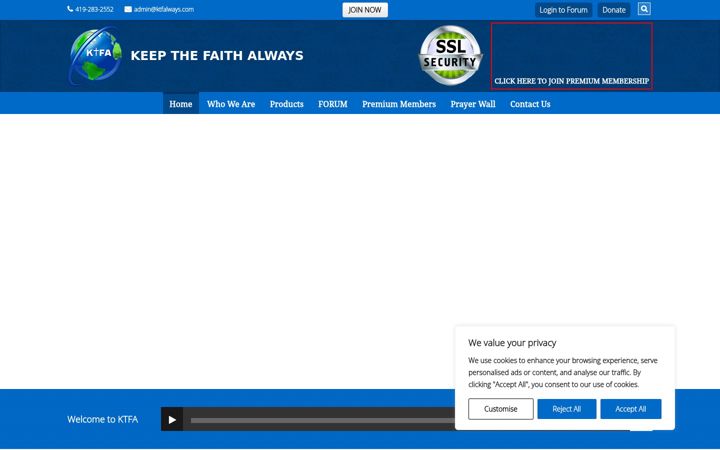Click the We value your privacy heading
This screenshot has width=720, height=450.
512,343
